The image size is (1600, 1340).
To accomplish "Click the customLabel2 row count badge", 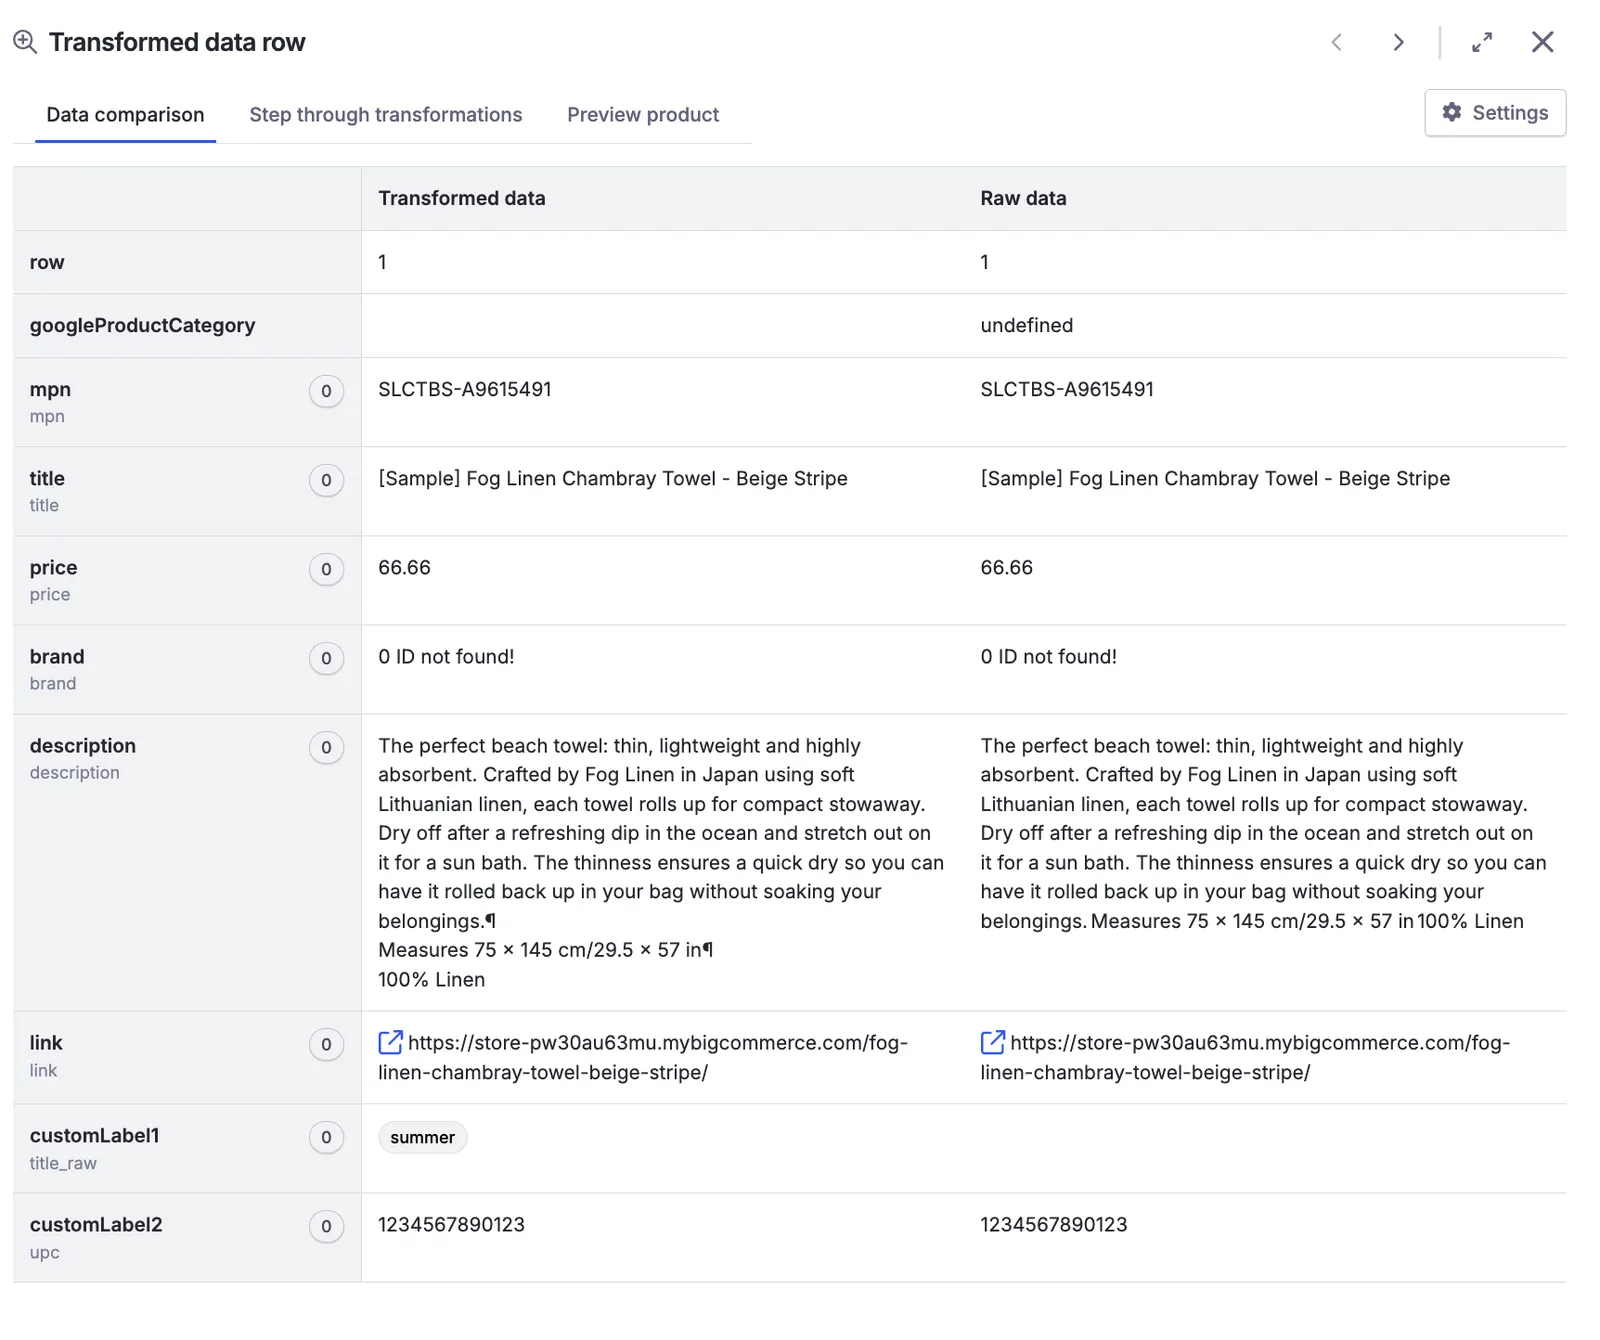I will pos(326,1226).
